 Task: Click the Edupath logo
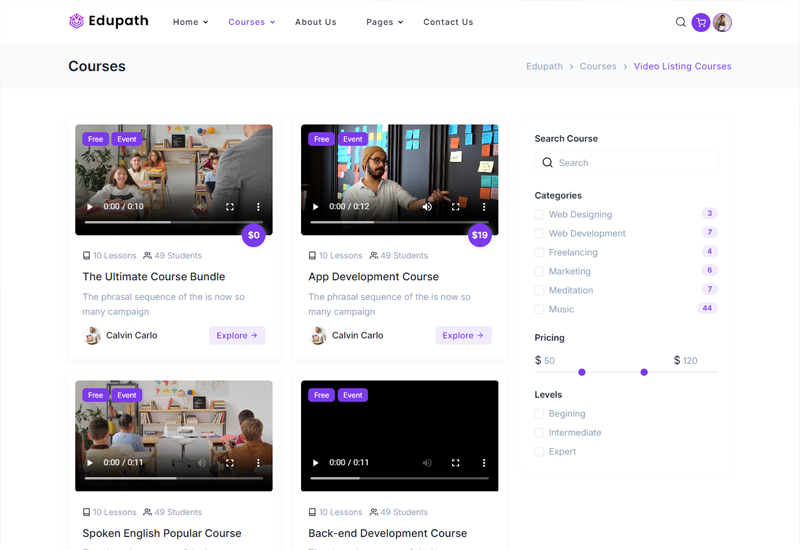tap(108, 21)
